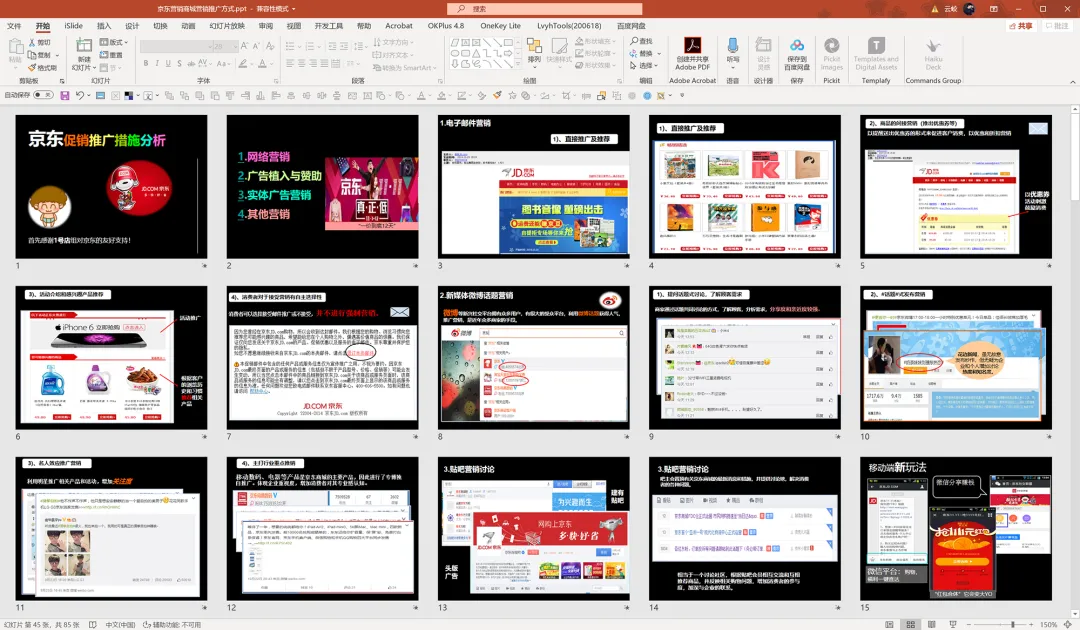The width and height of the screenshot is (1080, 630).
Task: Start Slide Show icon in status bar
Action: pyautogui.click(x=953, y=624)
